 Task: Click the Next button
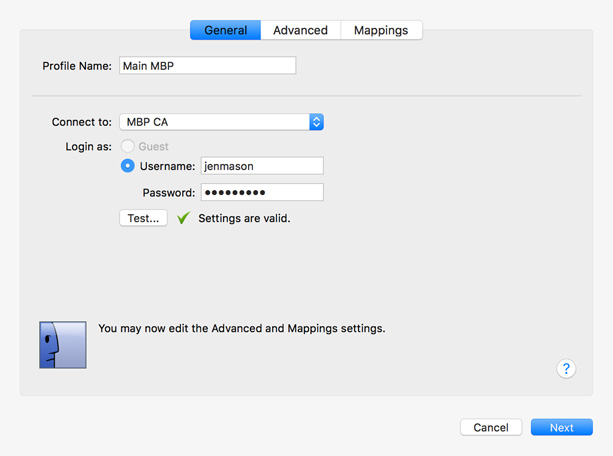click(x=562, y=427)
